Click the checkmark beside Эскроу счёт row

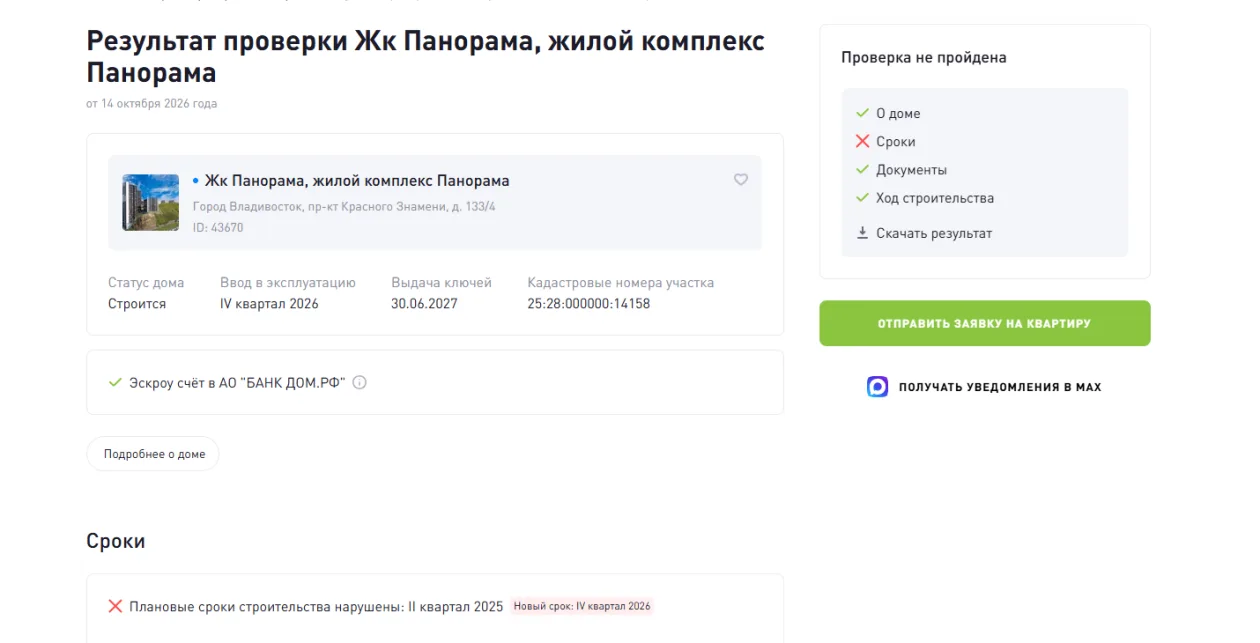pos(115,382)
